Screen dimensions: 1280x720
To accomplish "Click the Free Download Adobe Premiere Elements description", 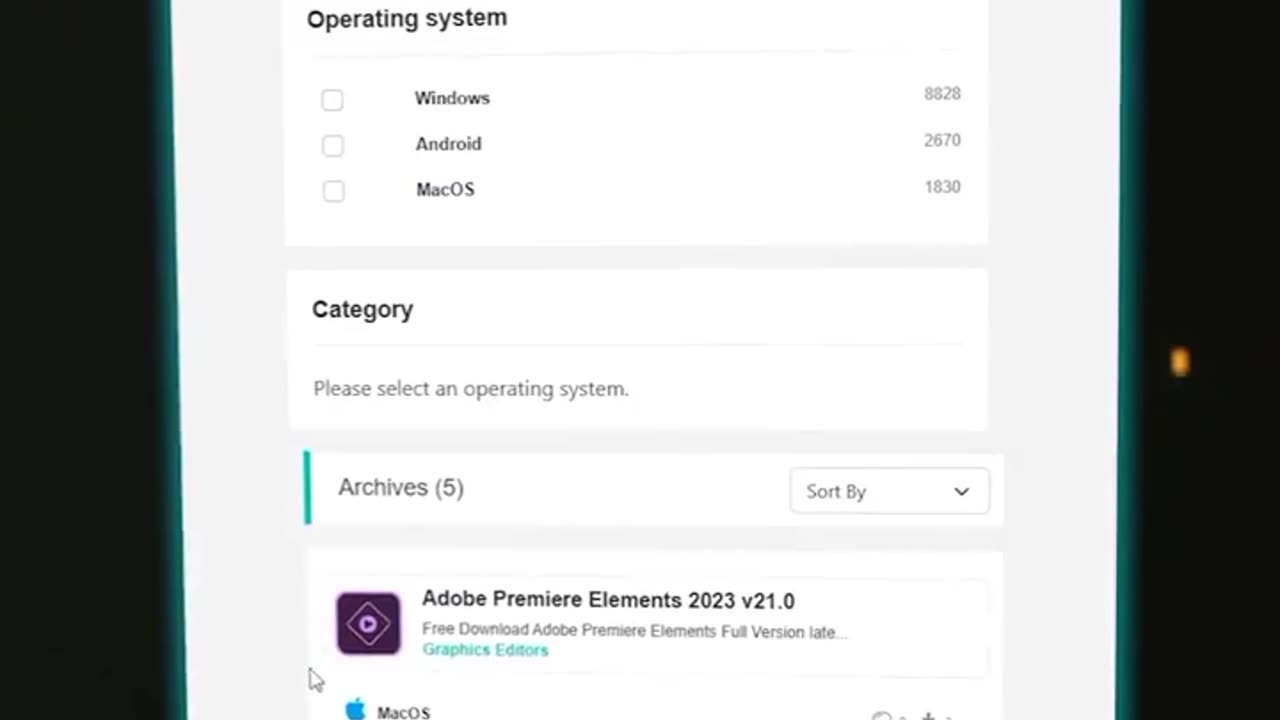I will (634, 631).
